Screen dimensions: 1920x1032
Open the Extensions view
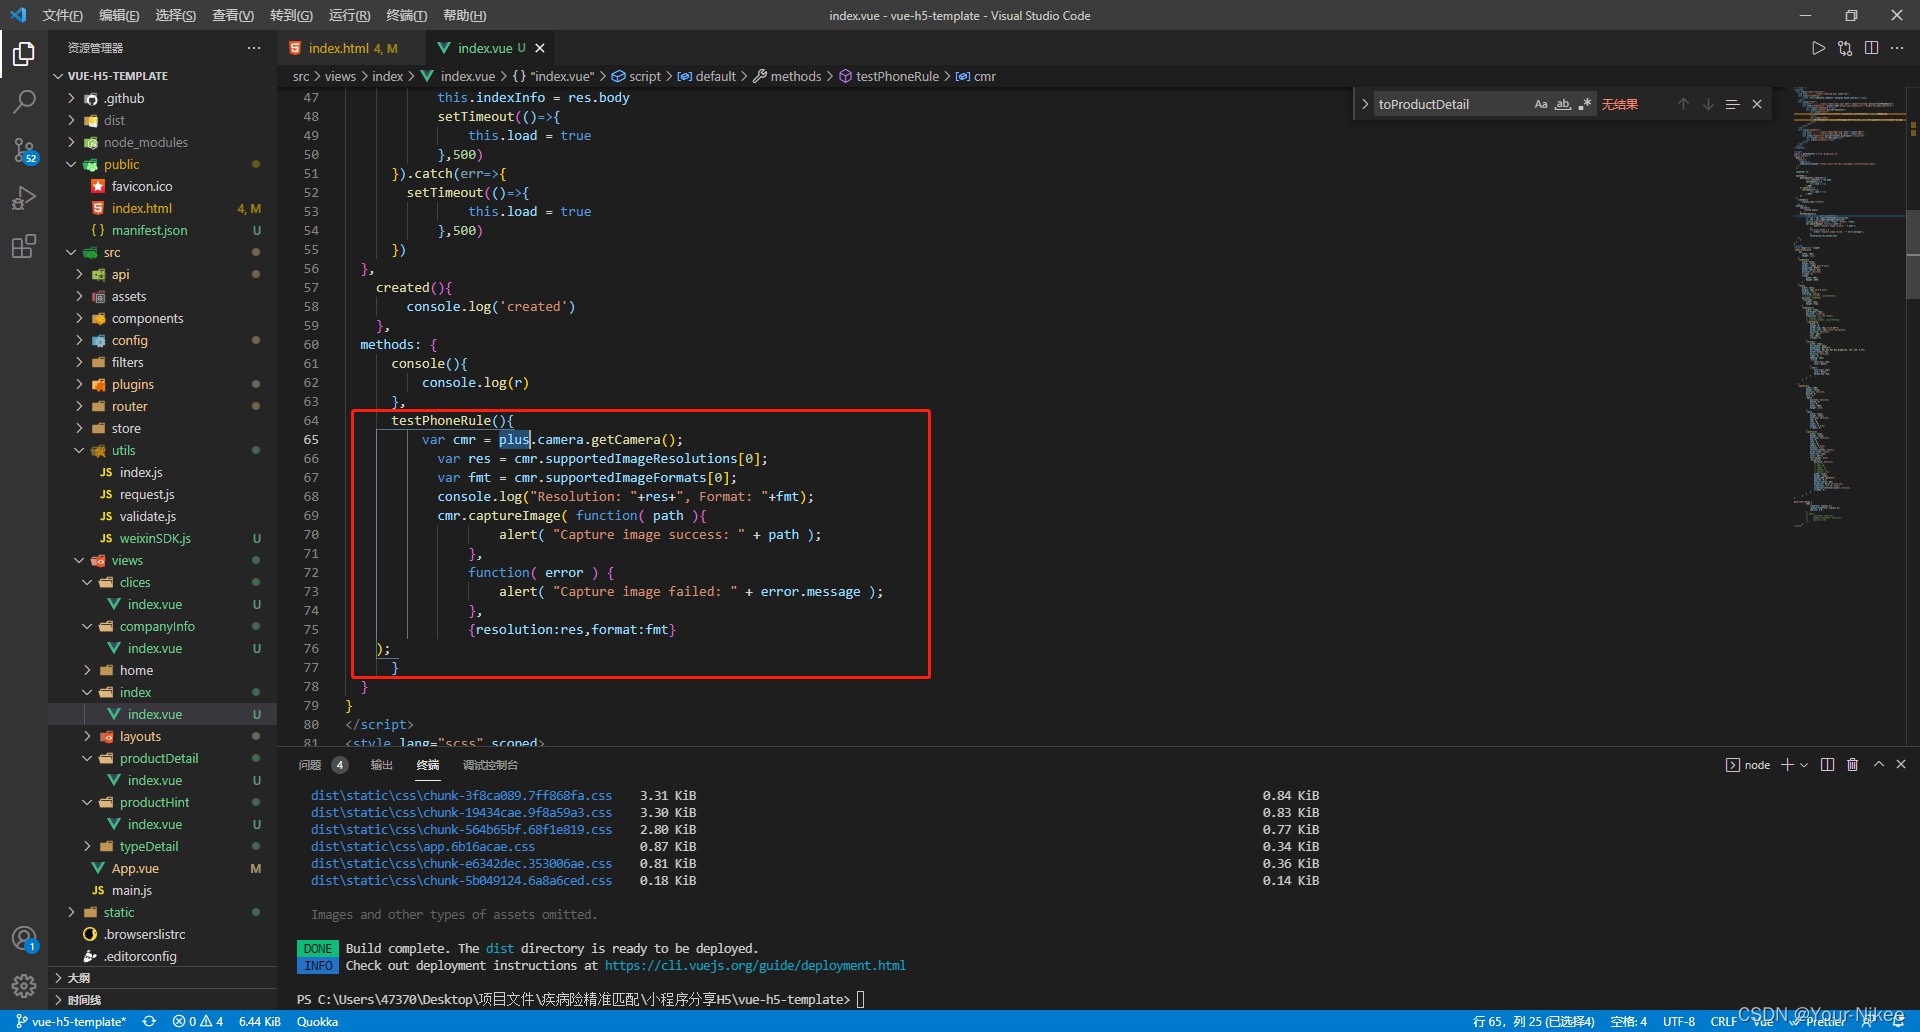tap(24, 246)
